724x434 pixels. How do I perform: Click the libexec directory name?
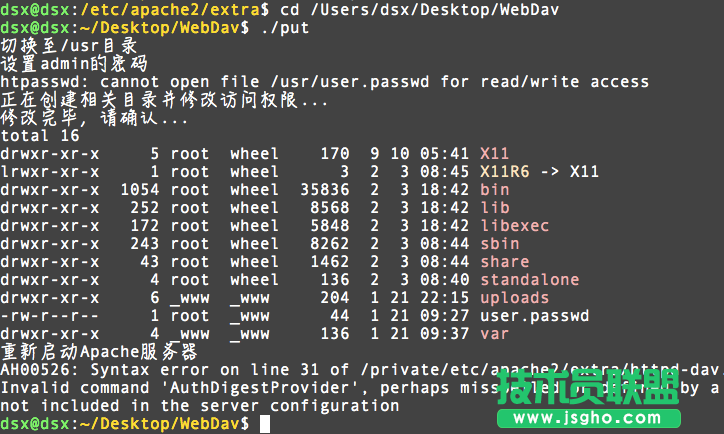coord(514,226)
